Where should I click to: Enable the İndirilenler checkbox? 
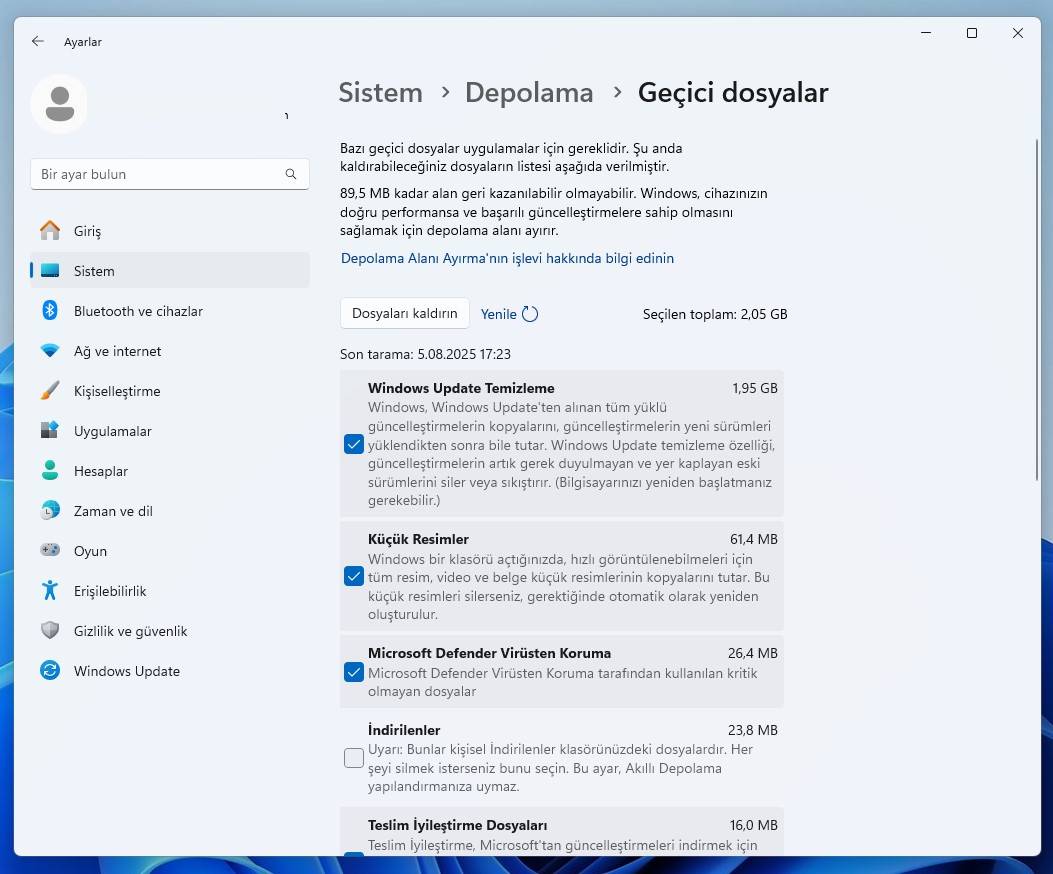click(x=353, y=758)
